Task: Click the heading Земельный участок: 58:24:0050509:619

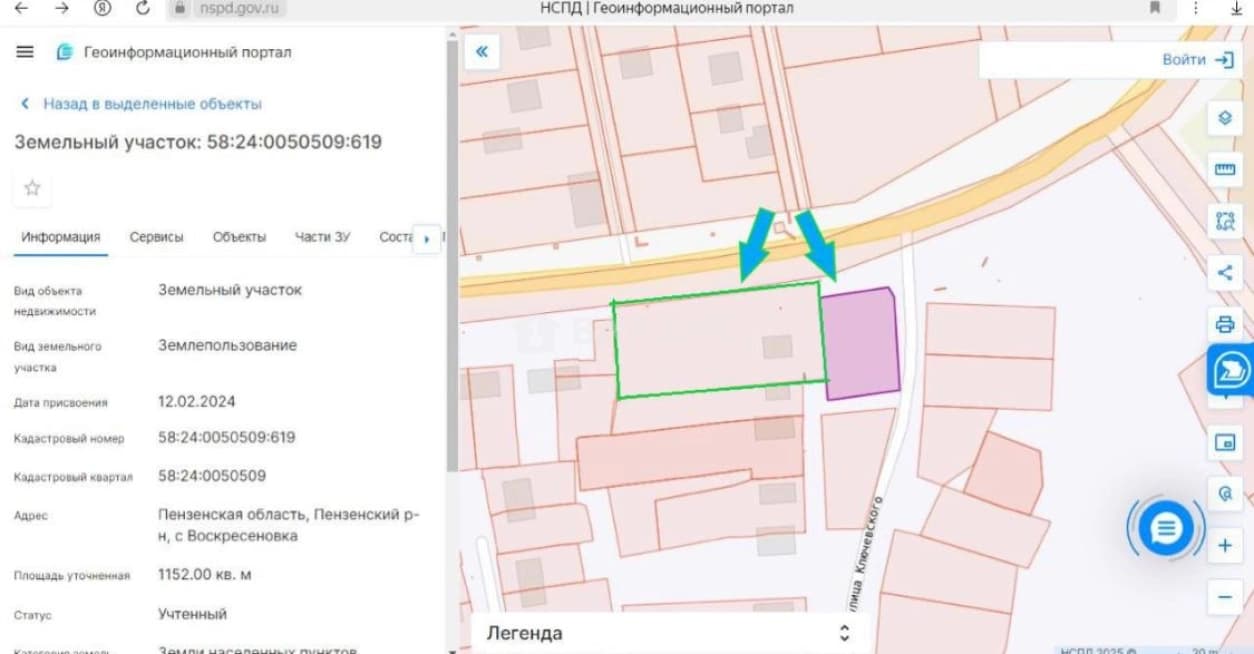Action: click(x=198, y=142)
